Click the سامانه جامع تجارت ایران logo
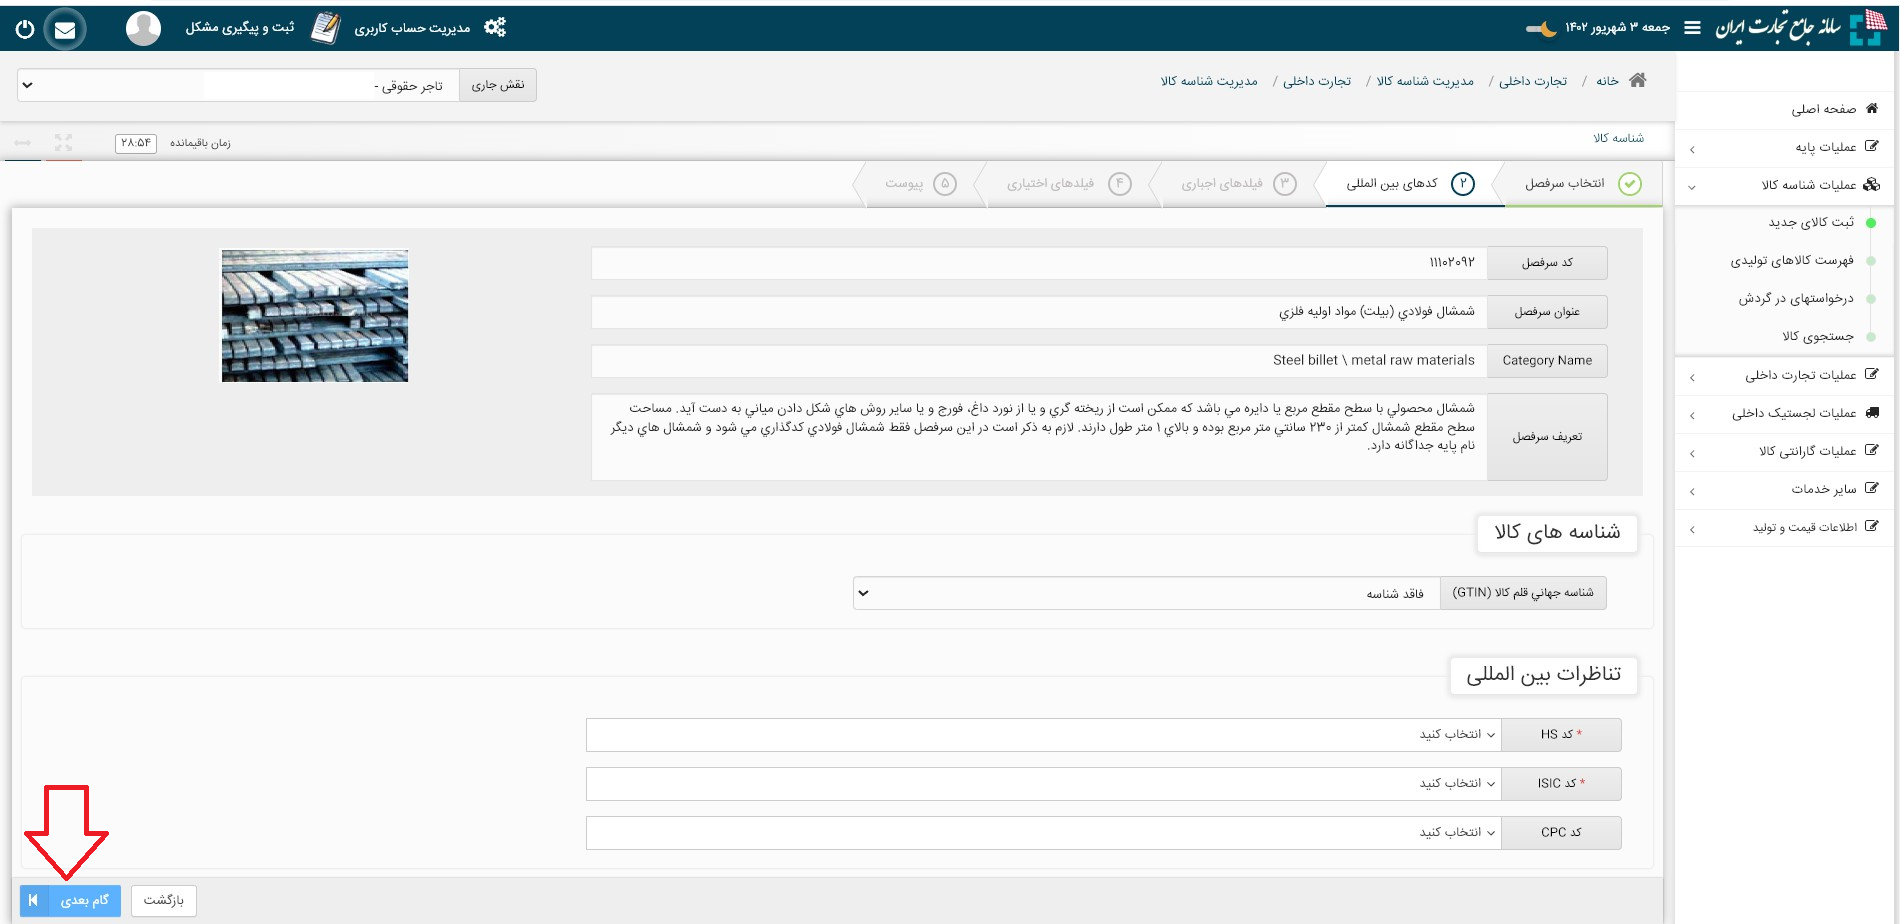The width and height of the screenshot is (1900, 924). coord(1799,27)
